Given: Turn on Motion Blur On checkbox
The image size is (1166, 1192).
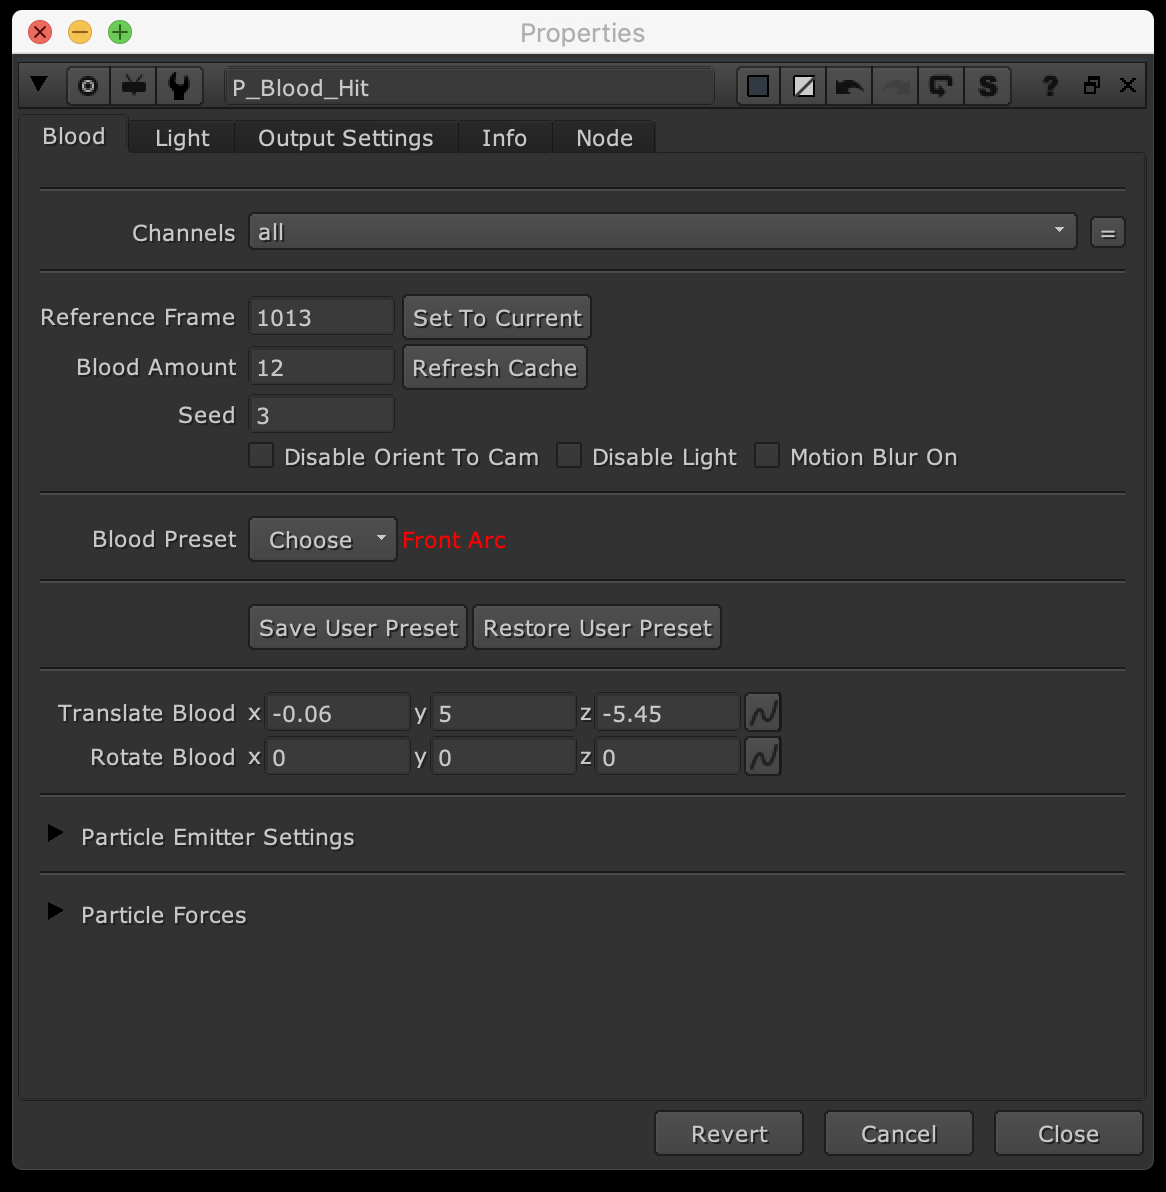Looking at the screenshot, I should coord(767,457).
